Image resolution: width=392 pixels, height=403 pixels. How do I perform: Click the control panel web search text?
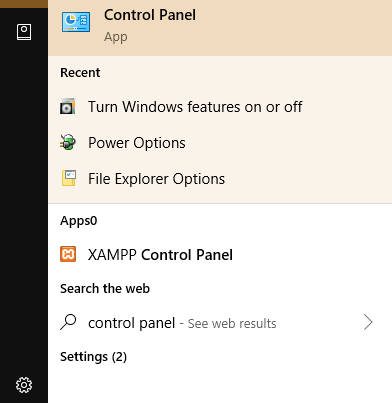point(132,323)
